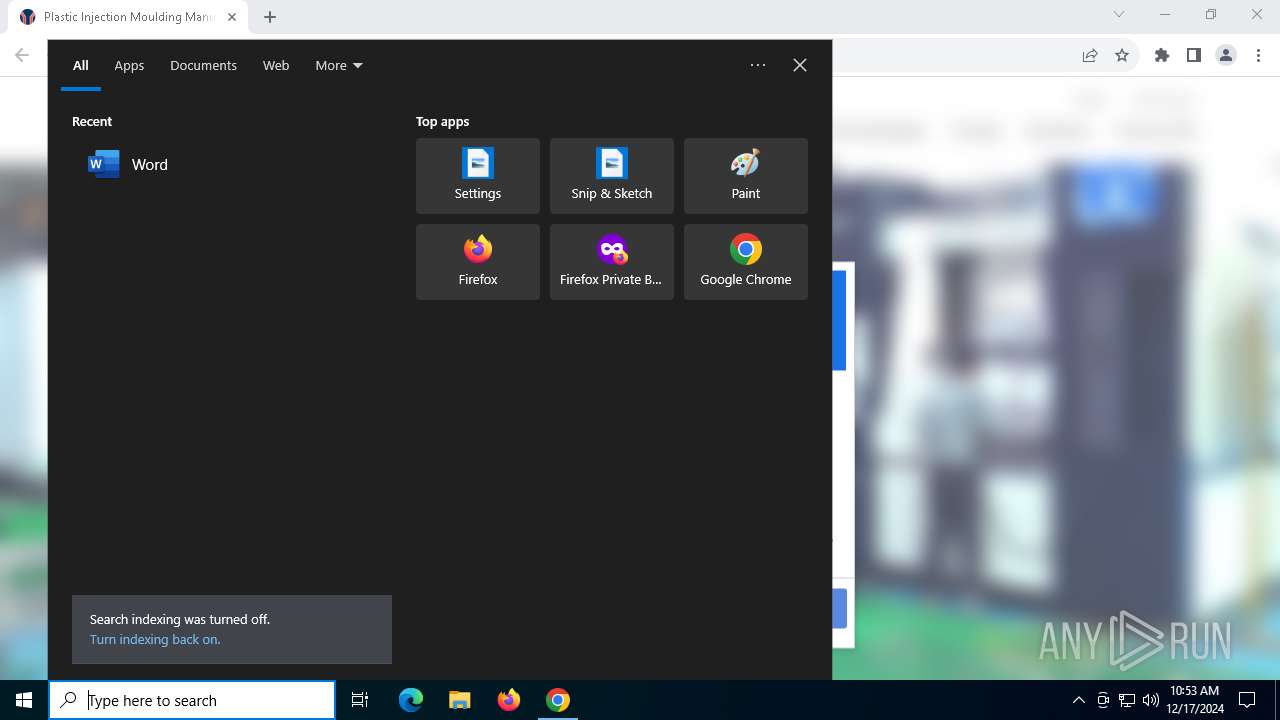Open a new Chrome tab

pyautogui.click(x=270, y=17)
